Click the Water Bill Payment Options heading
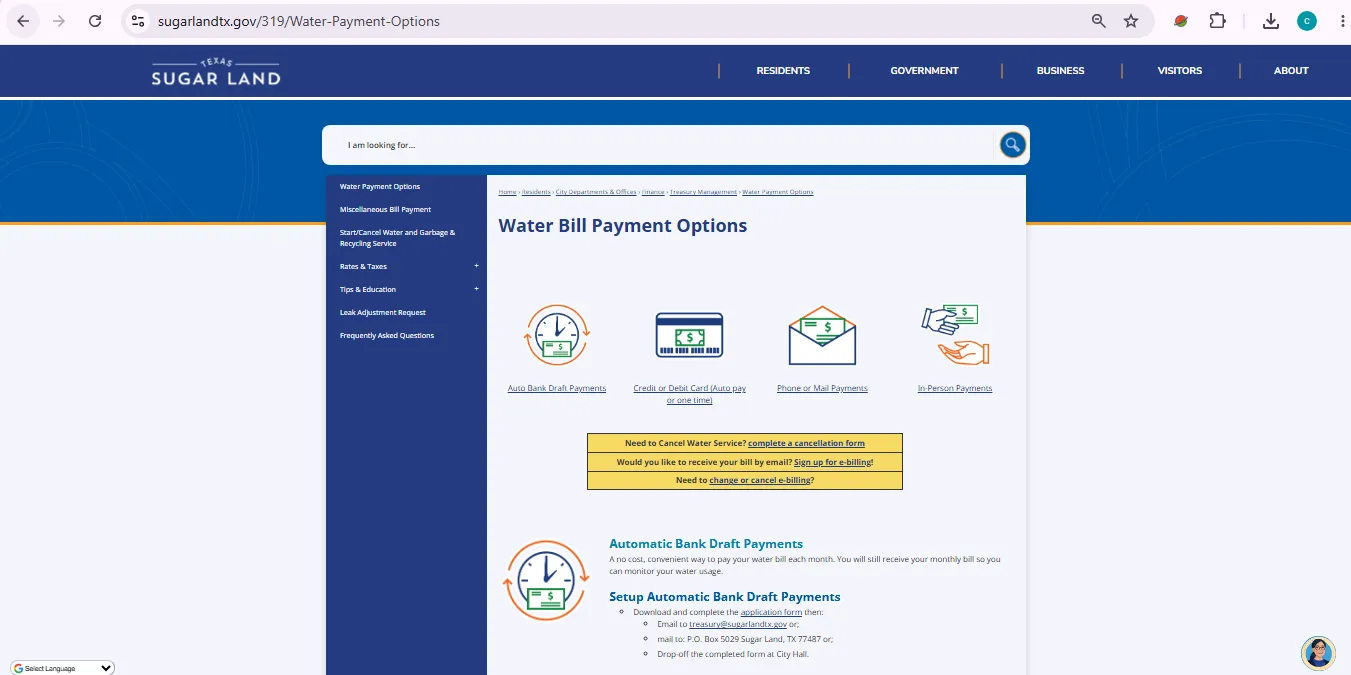 pos(623,226)
